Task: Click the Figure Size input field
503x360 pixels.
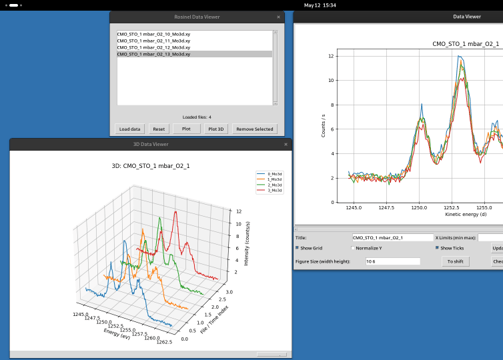Action: point(392,262)
